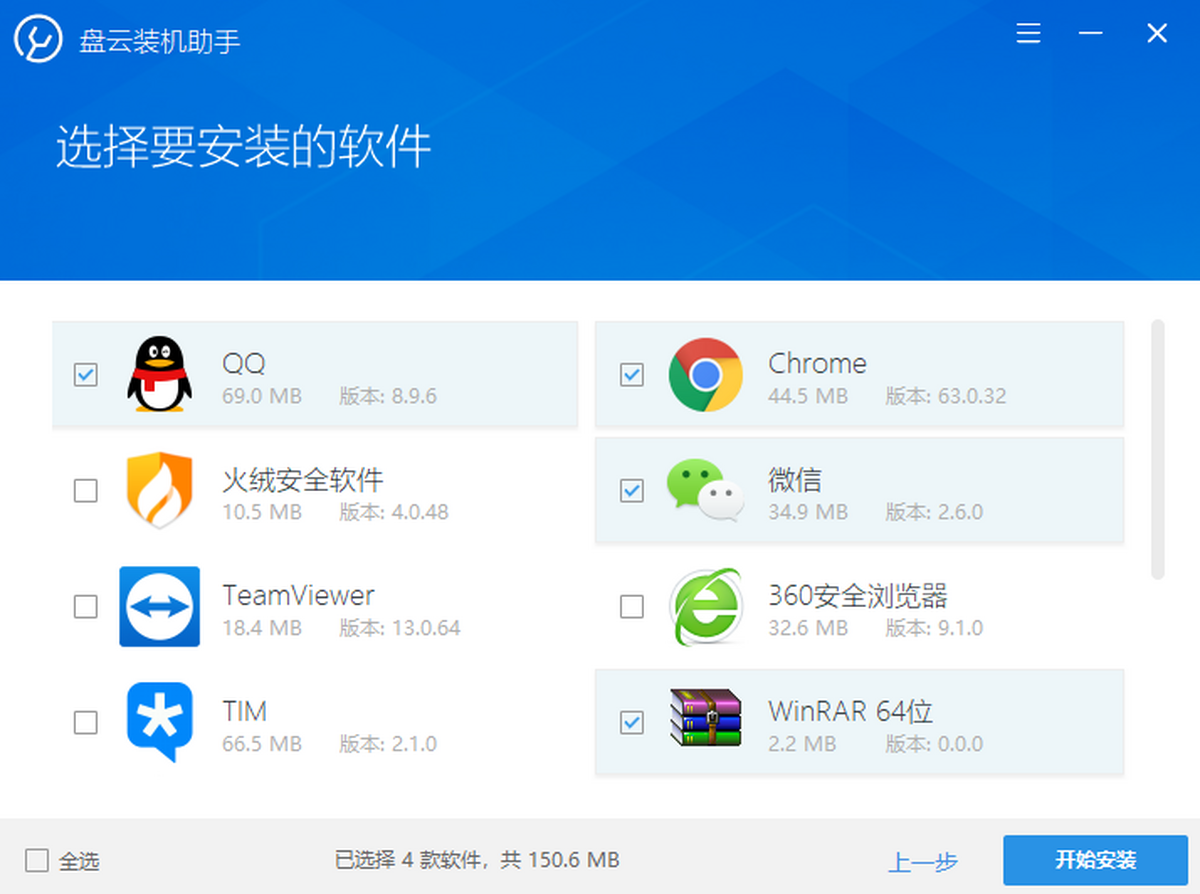Click the software list vertical scrollbar
Image resolution: width=1200 pixels, height=894 pixels.
(1158, 450)
